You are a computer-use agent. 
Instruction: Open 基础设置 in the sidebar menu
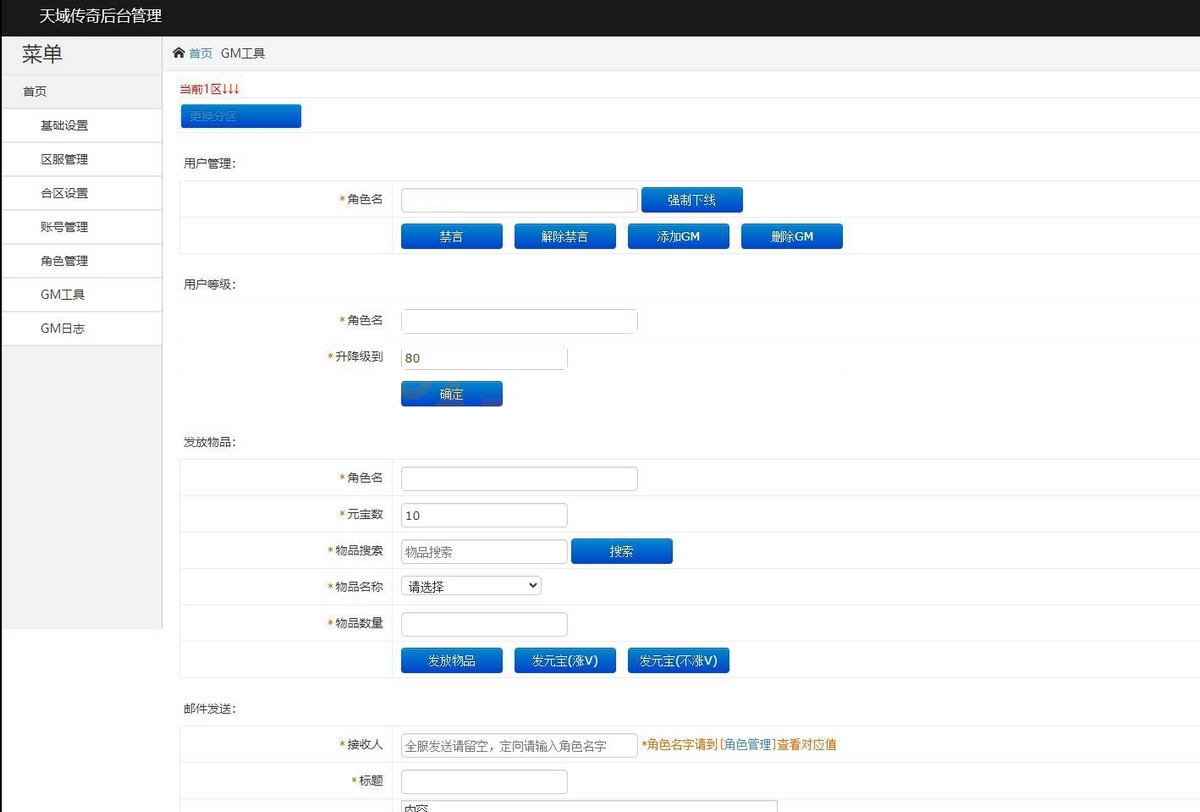pos(64,126)
